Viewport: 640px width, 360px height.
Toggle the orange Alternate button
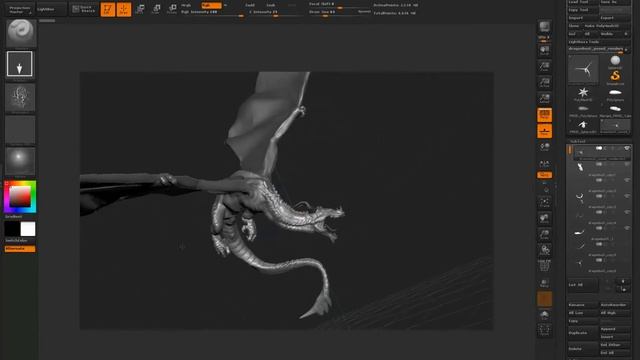click(x=20, y=249)
